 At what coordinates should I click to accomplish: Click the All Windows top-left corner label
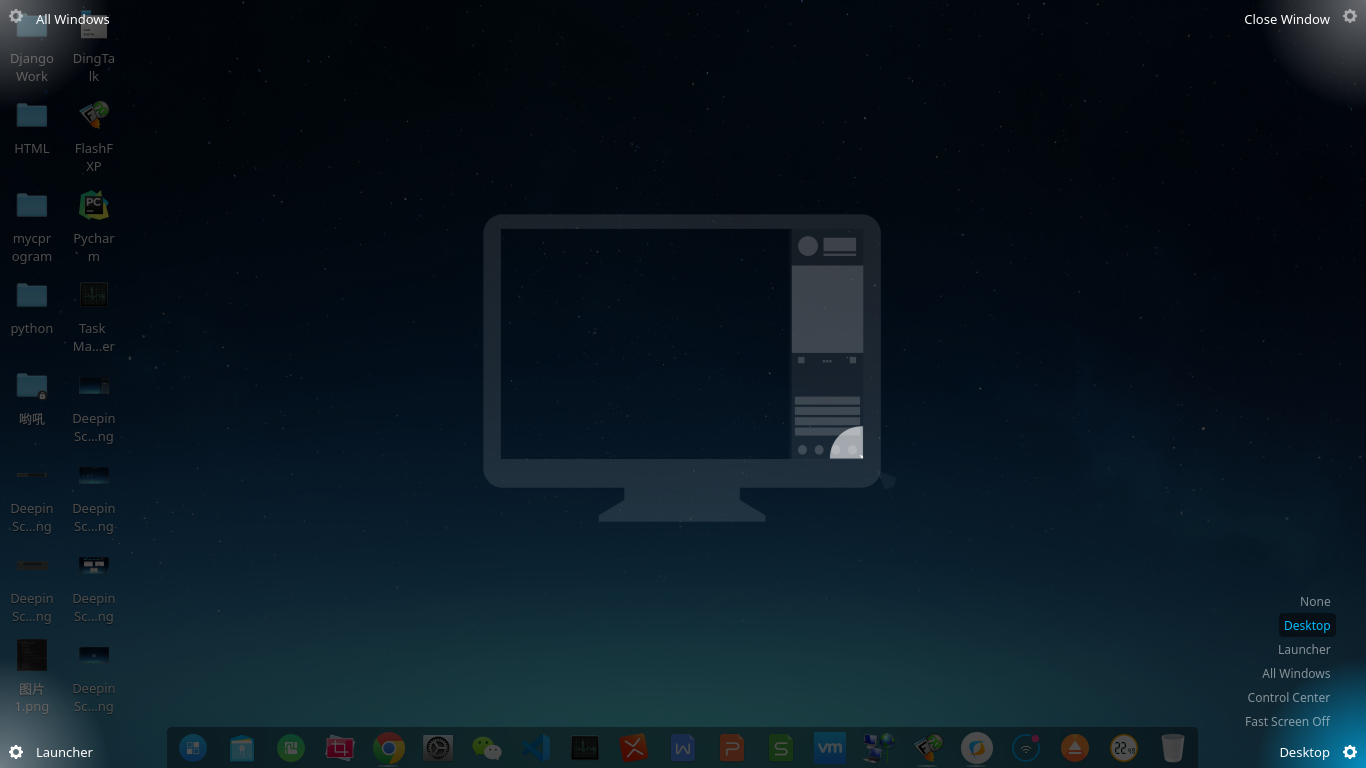click(73, 19)
